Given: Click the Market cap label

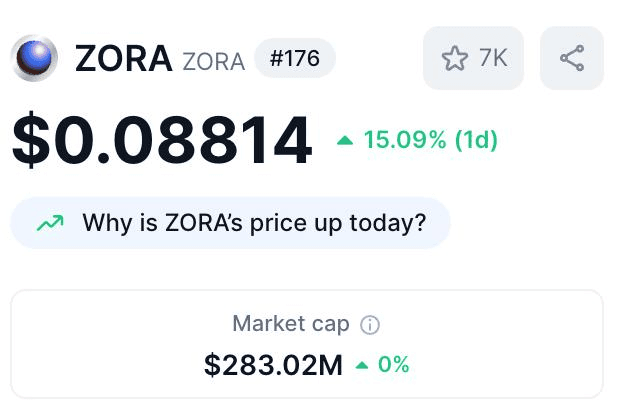Looking at the screenshot, I should pos(291,324).
